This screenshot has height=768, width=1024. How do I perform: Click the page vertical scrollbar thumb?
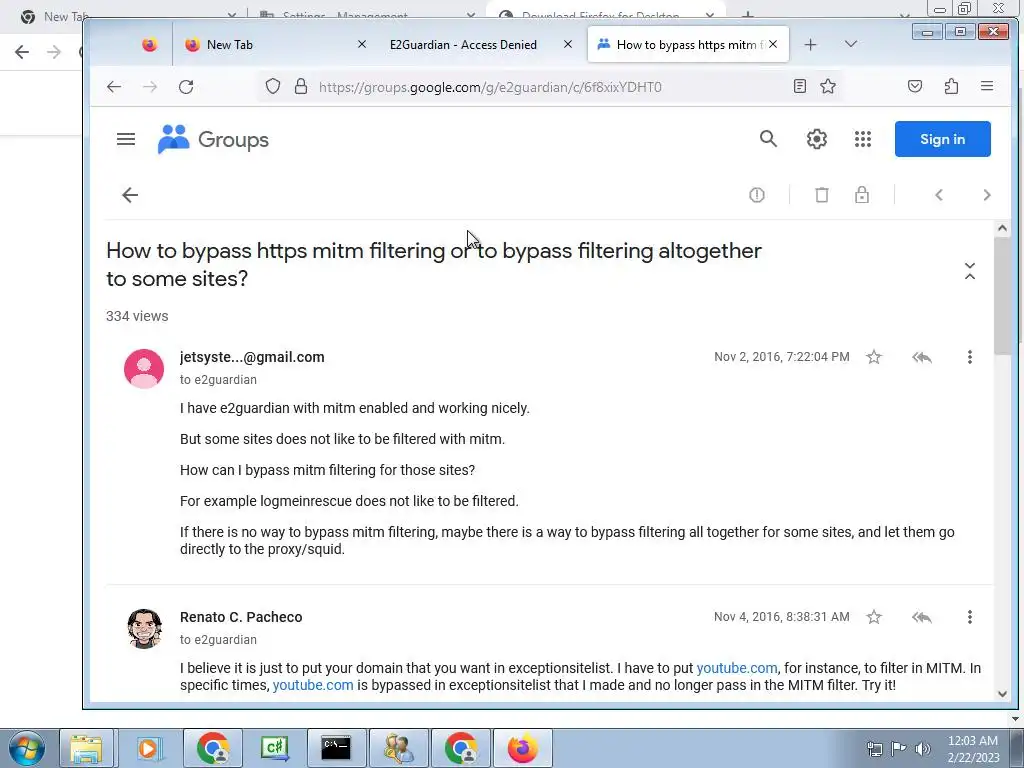coord(1002,296)
